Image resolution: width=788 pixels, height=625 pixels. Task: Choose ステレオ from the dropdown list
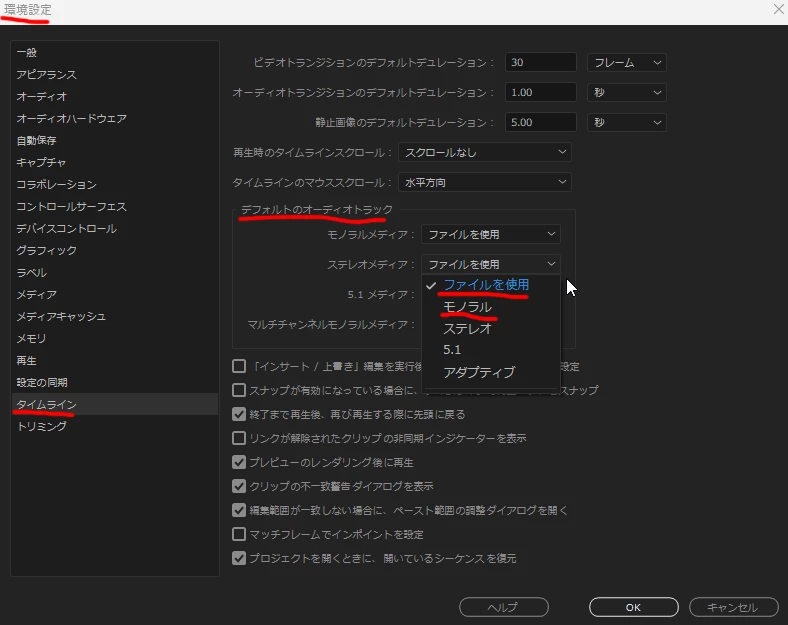467,329
